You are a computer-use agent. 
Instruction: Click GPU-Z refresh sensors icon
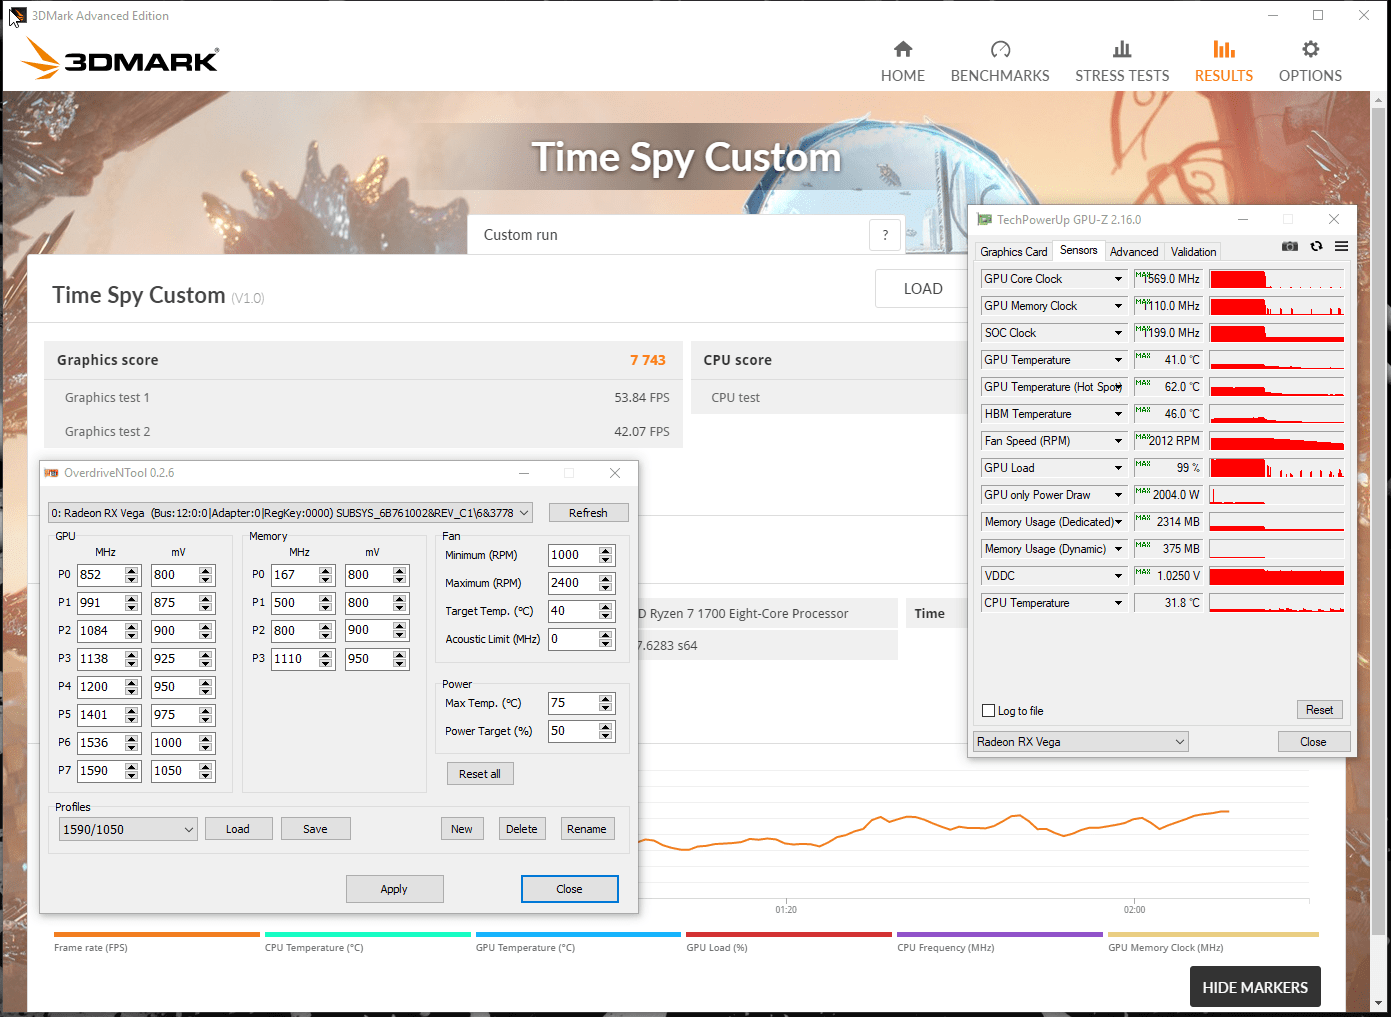[1316, 246]
